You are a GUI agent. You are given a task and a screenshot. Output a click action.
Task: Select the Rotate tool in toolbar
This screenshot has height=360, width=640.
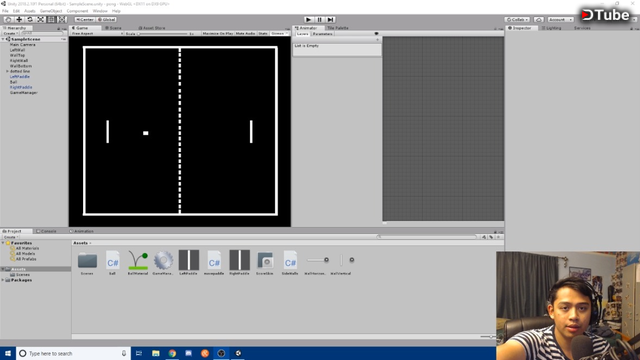[x=29, y=20]
